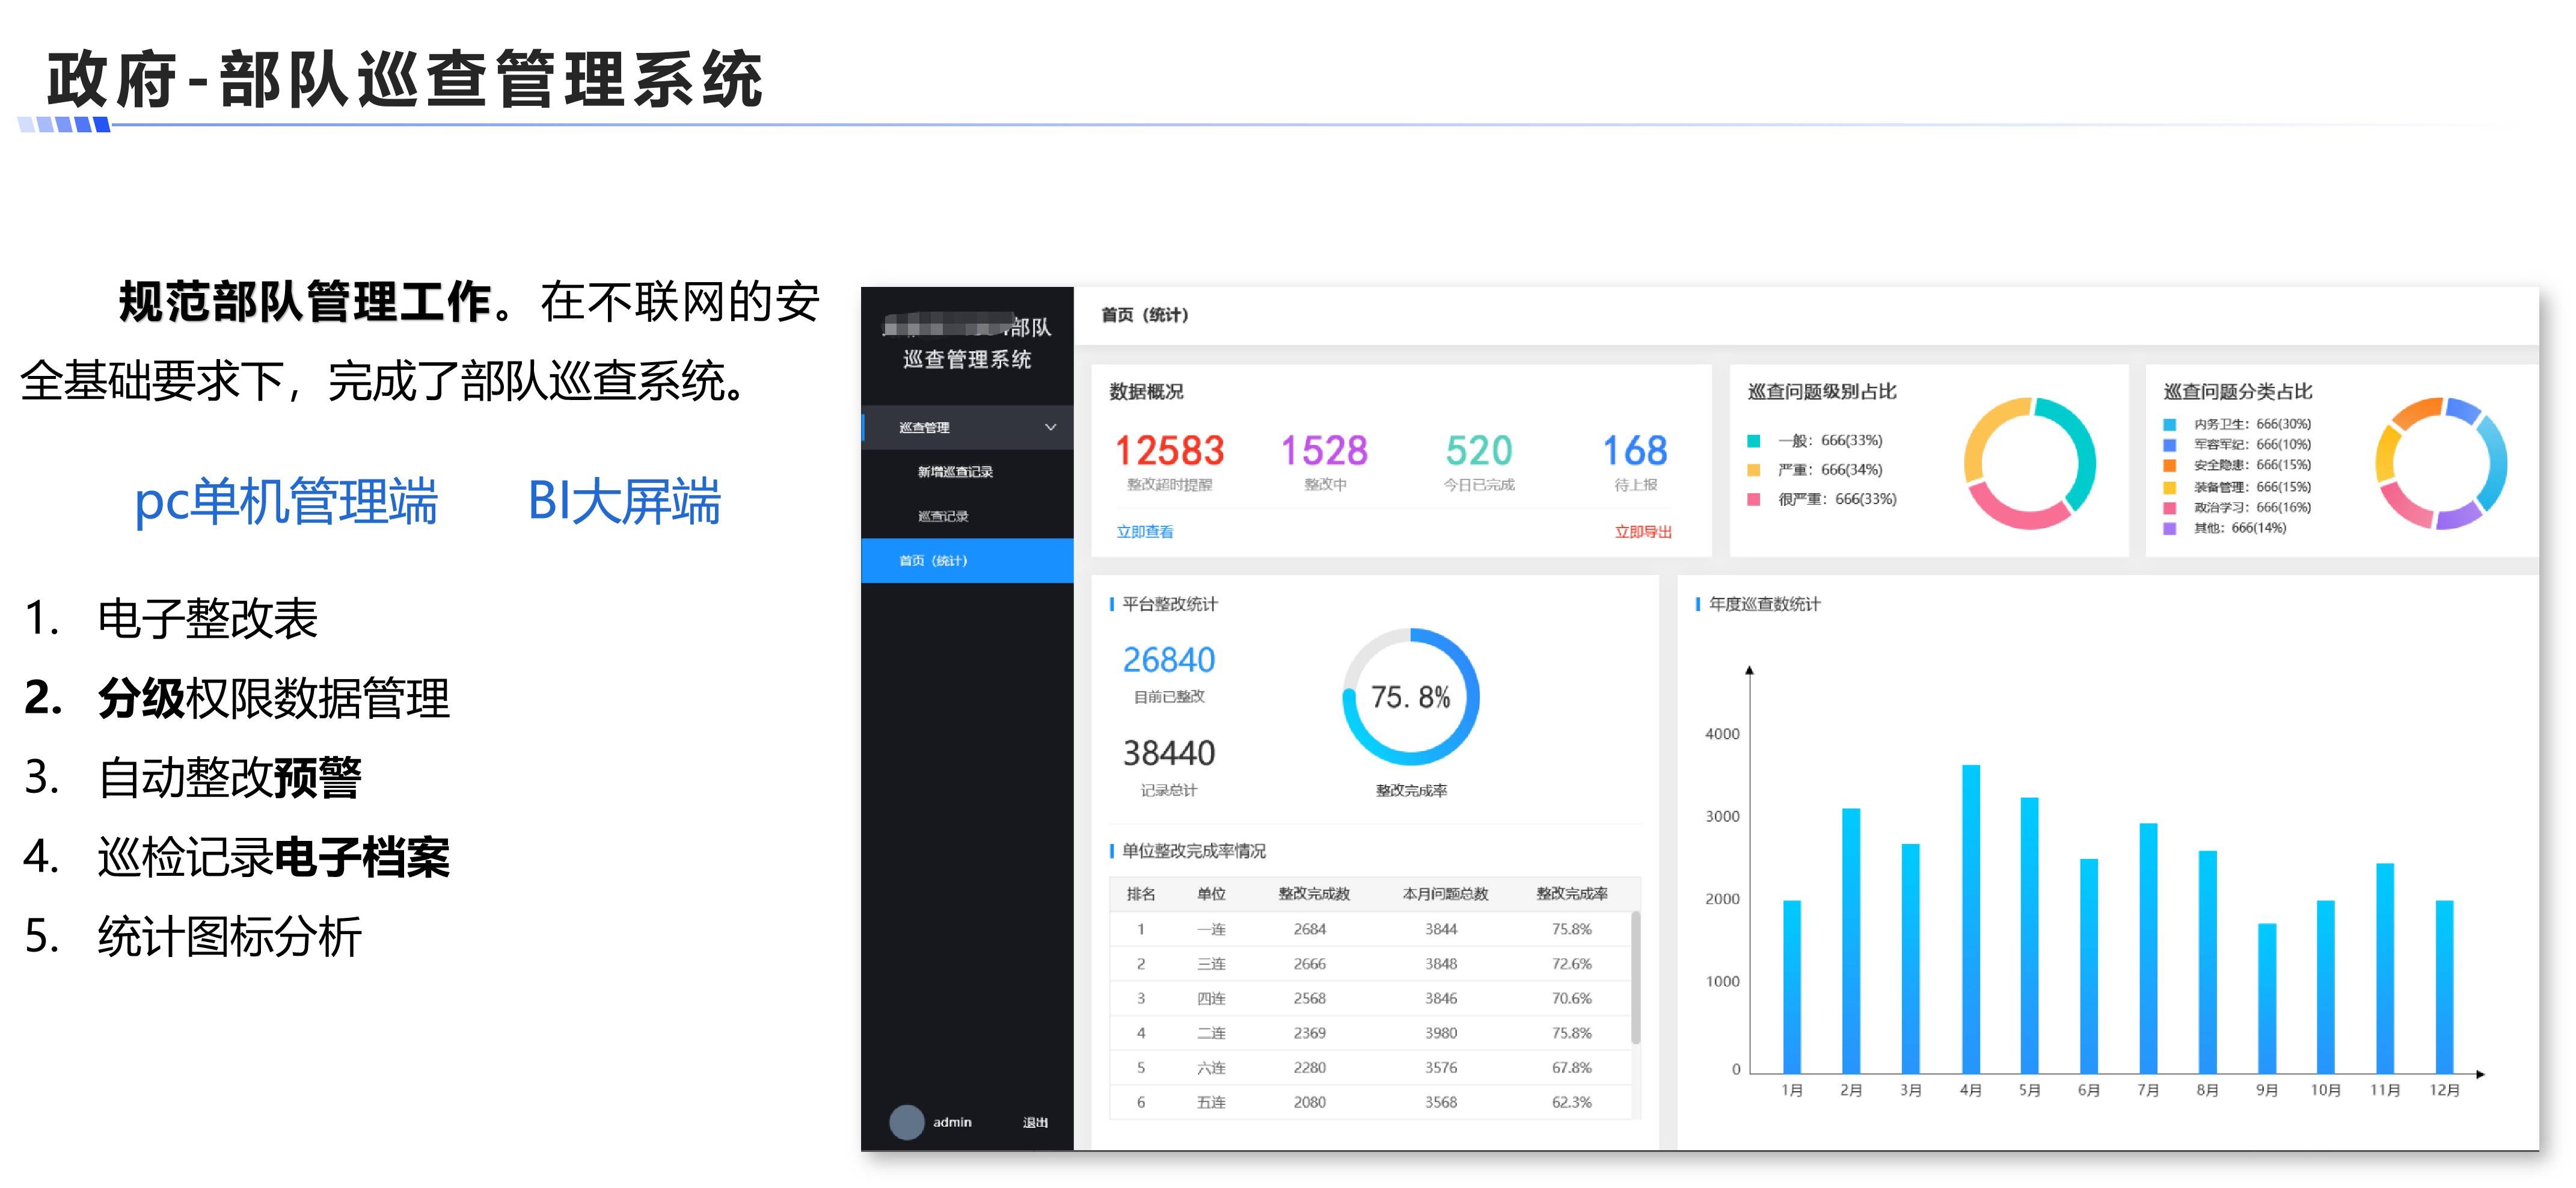Click the 立即导出 link
This screenshot has height=1188, width=2576.
coord(1643,532)
